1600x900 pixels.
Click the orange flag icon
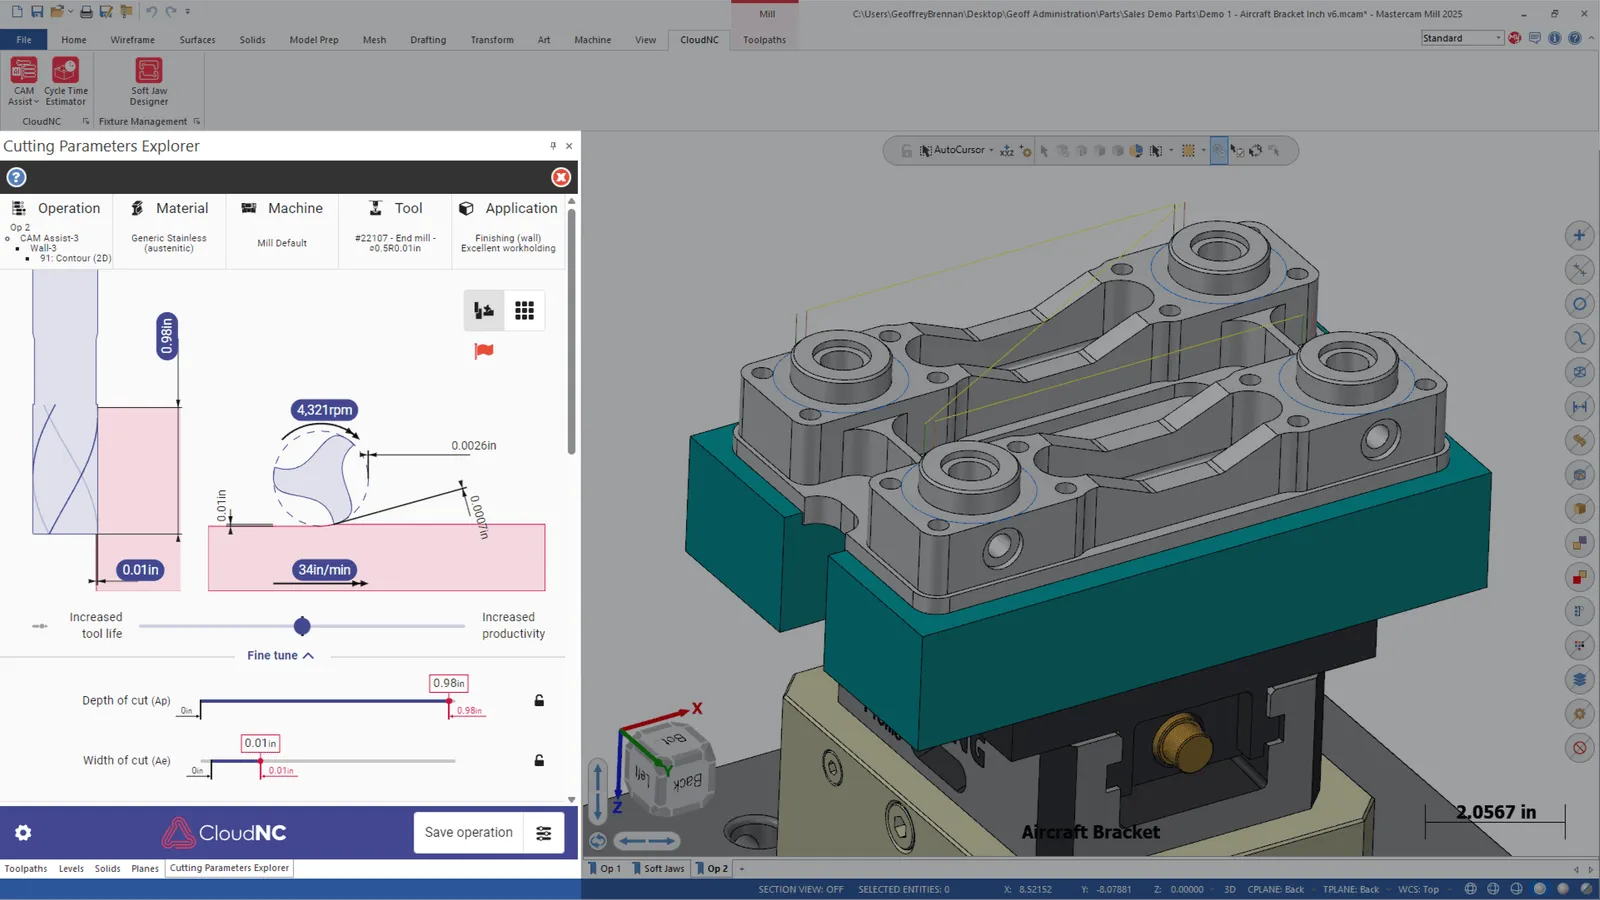(x=484, y=351)
